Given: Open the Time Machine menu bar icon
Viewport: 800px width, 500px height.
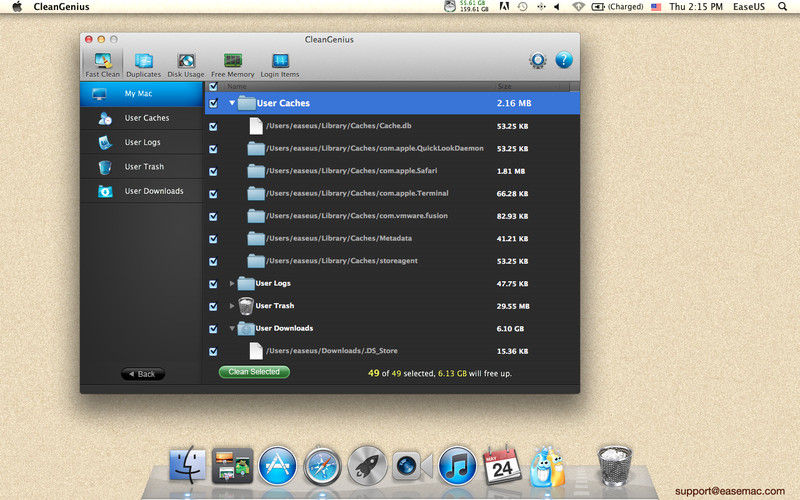Looking at the screenshot, I should click(522, 7).
